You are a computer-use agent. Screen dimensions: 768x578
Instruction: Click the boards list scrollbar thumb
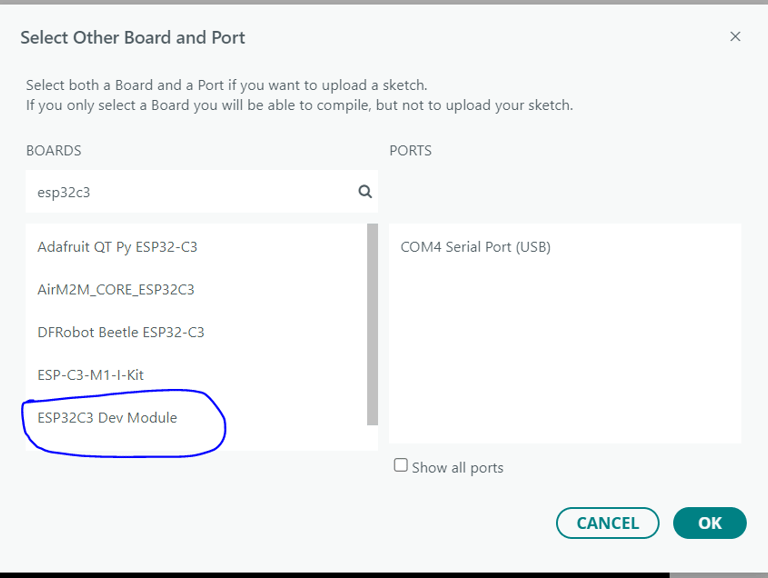click(x=372, y=320)
